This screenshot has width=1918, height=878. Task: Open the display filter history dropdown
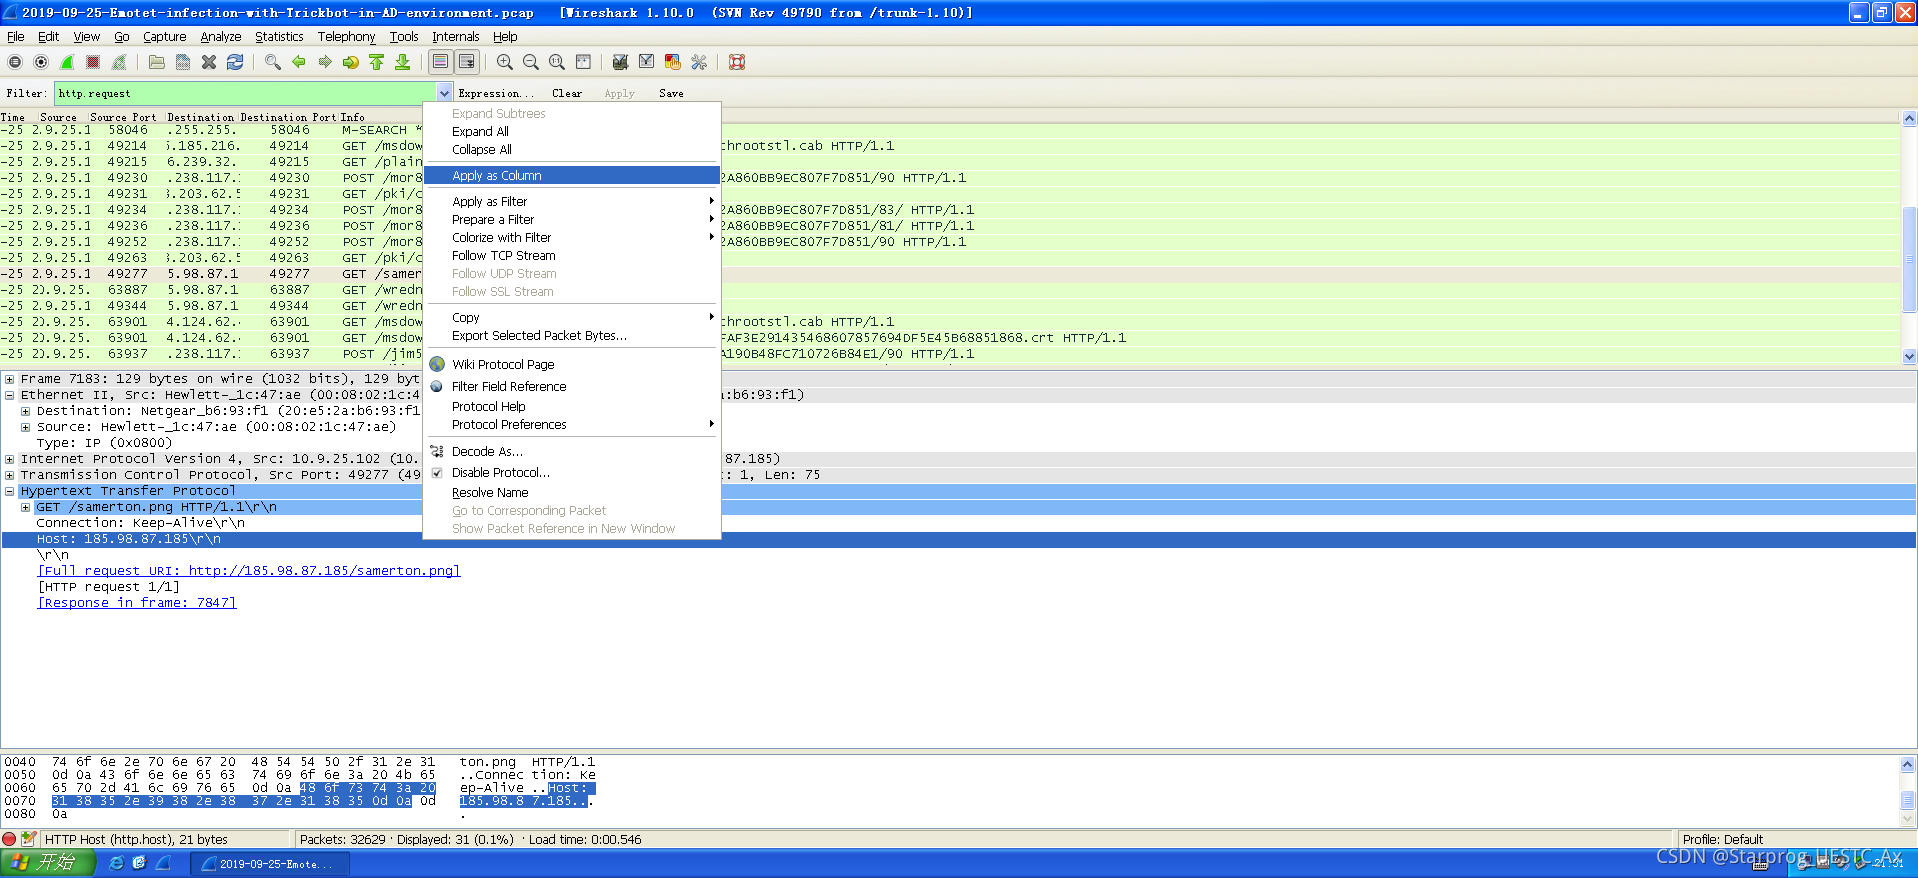coord(444,93)
